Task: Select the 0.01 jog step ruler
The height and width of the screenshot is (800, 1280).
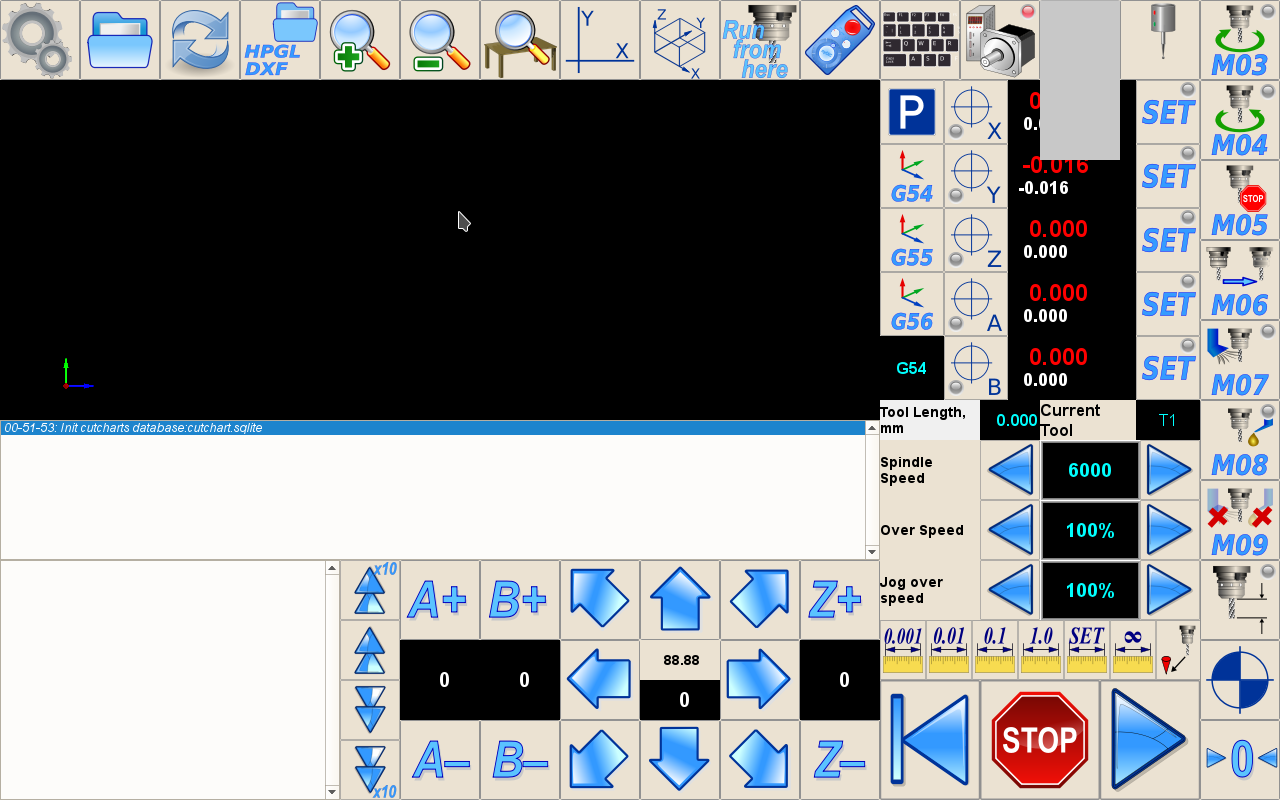Action: 949,650
